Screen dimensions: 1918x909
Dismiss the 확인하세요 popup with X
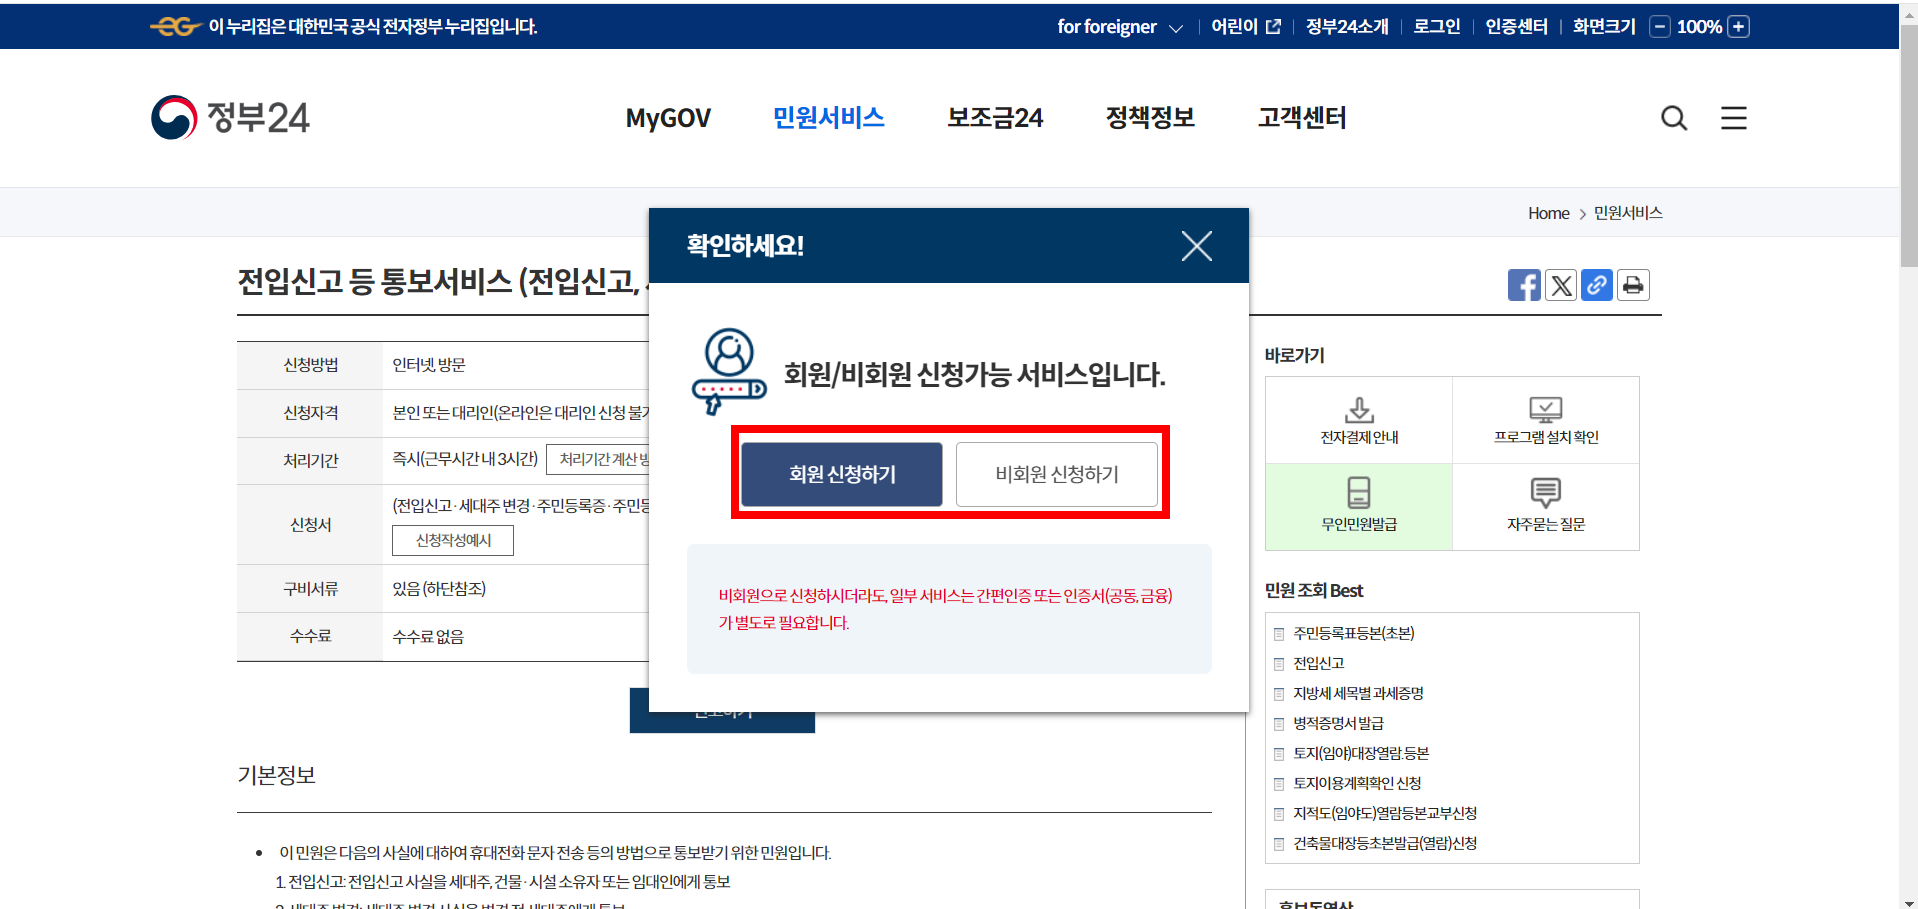(x=1196, y=245)
